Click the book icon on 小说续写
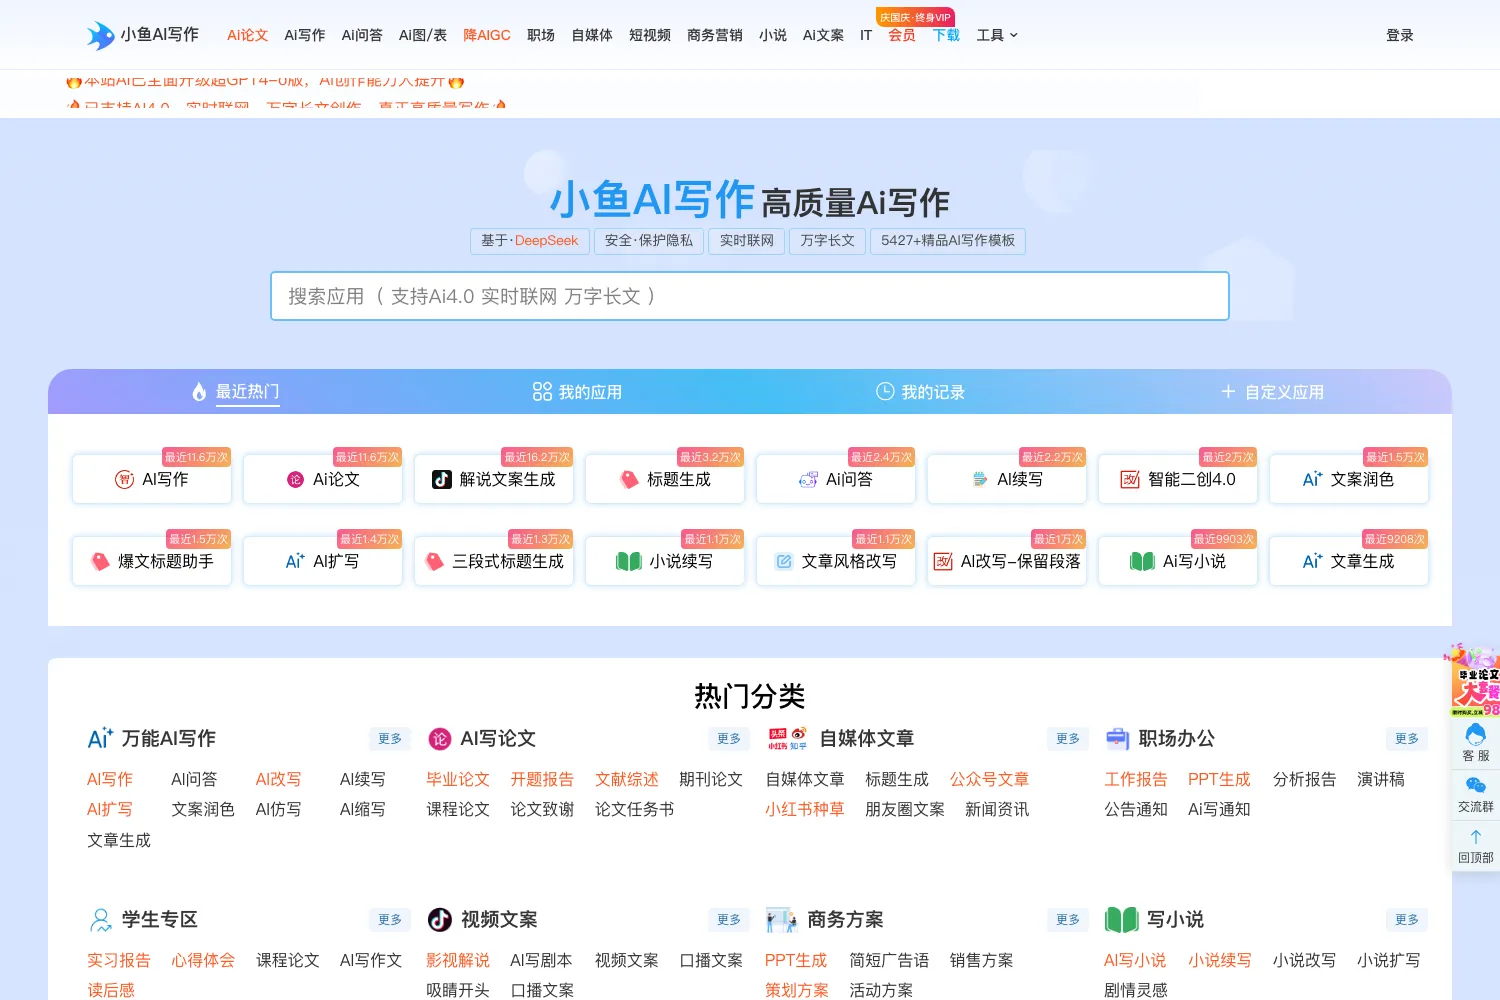The height and width of the screenshot is (1000, 1500). [629, 562]
